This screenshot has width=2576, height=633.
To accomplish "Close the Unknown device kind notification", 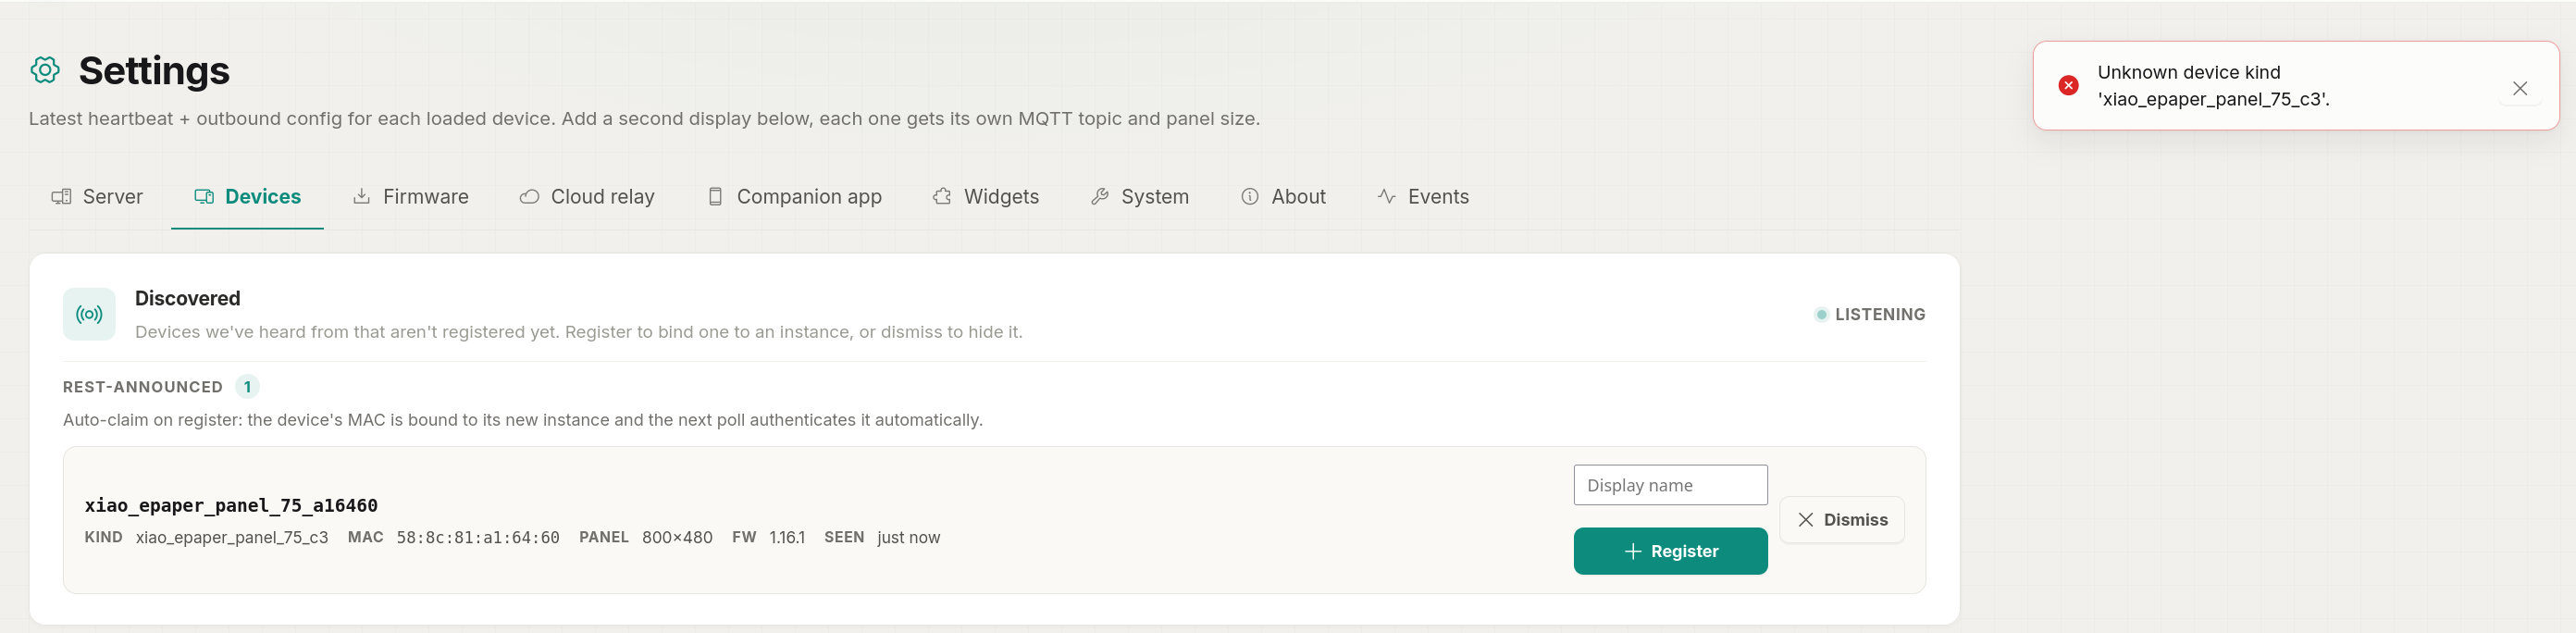I will (2519, 88).
